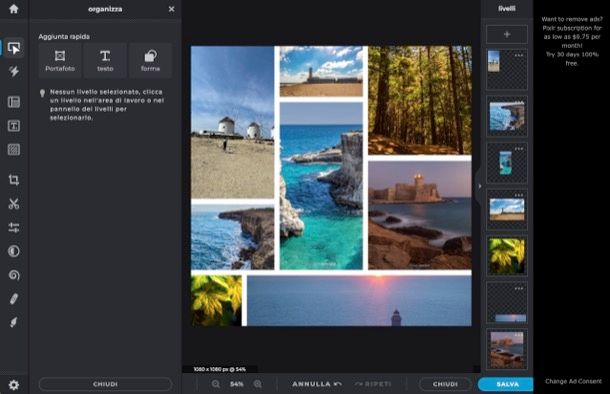Select the castle harbor layer thumbnail
This screenshot has height=394, width=610.
[507, 350]
